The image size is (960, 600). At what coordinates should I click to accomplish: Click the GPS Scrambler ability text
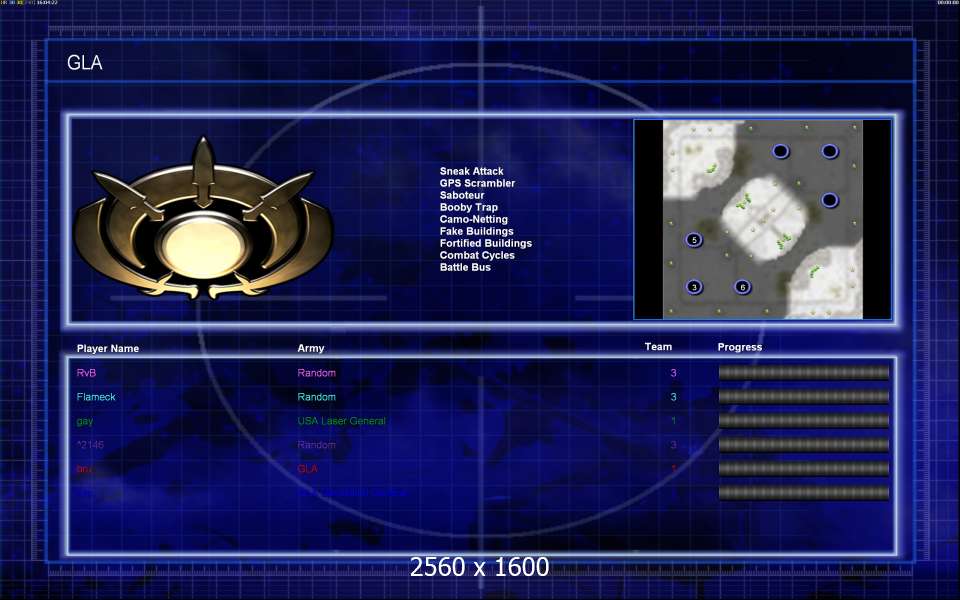pyautogui.click(x=477, y=183)
